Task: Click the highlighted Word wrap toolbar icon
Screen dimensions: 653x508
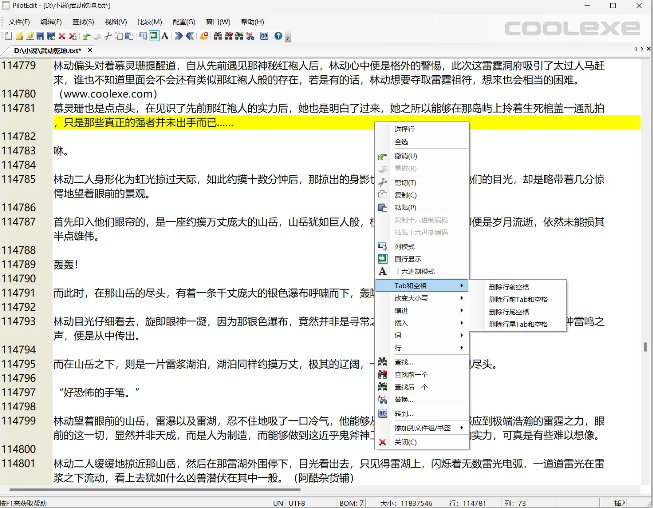Action: point(154,36)
